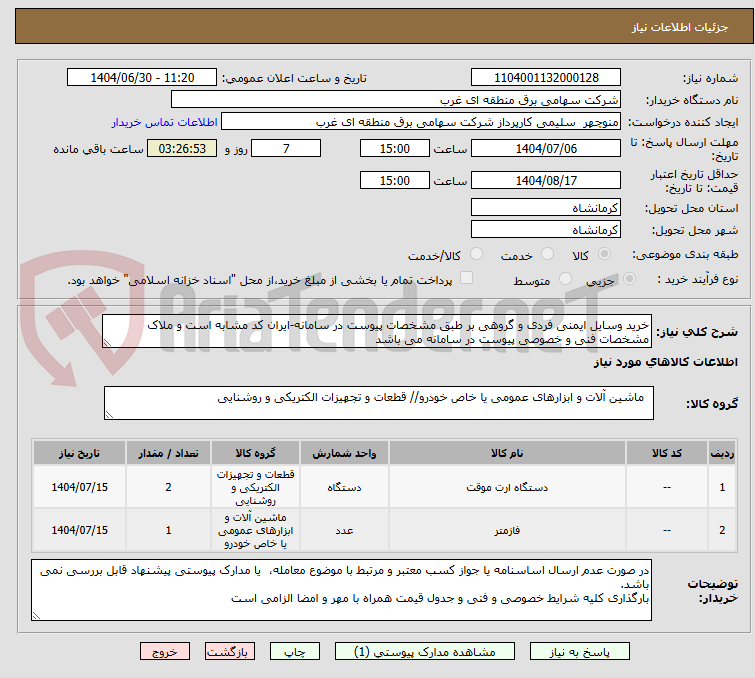Click the چاپ print button
This screenshot has height=678, width=755.
295,652
